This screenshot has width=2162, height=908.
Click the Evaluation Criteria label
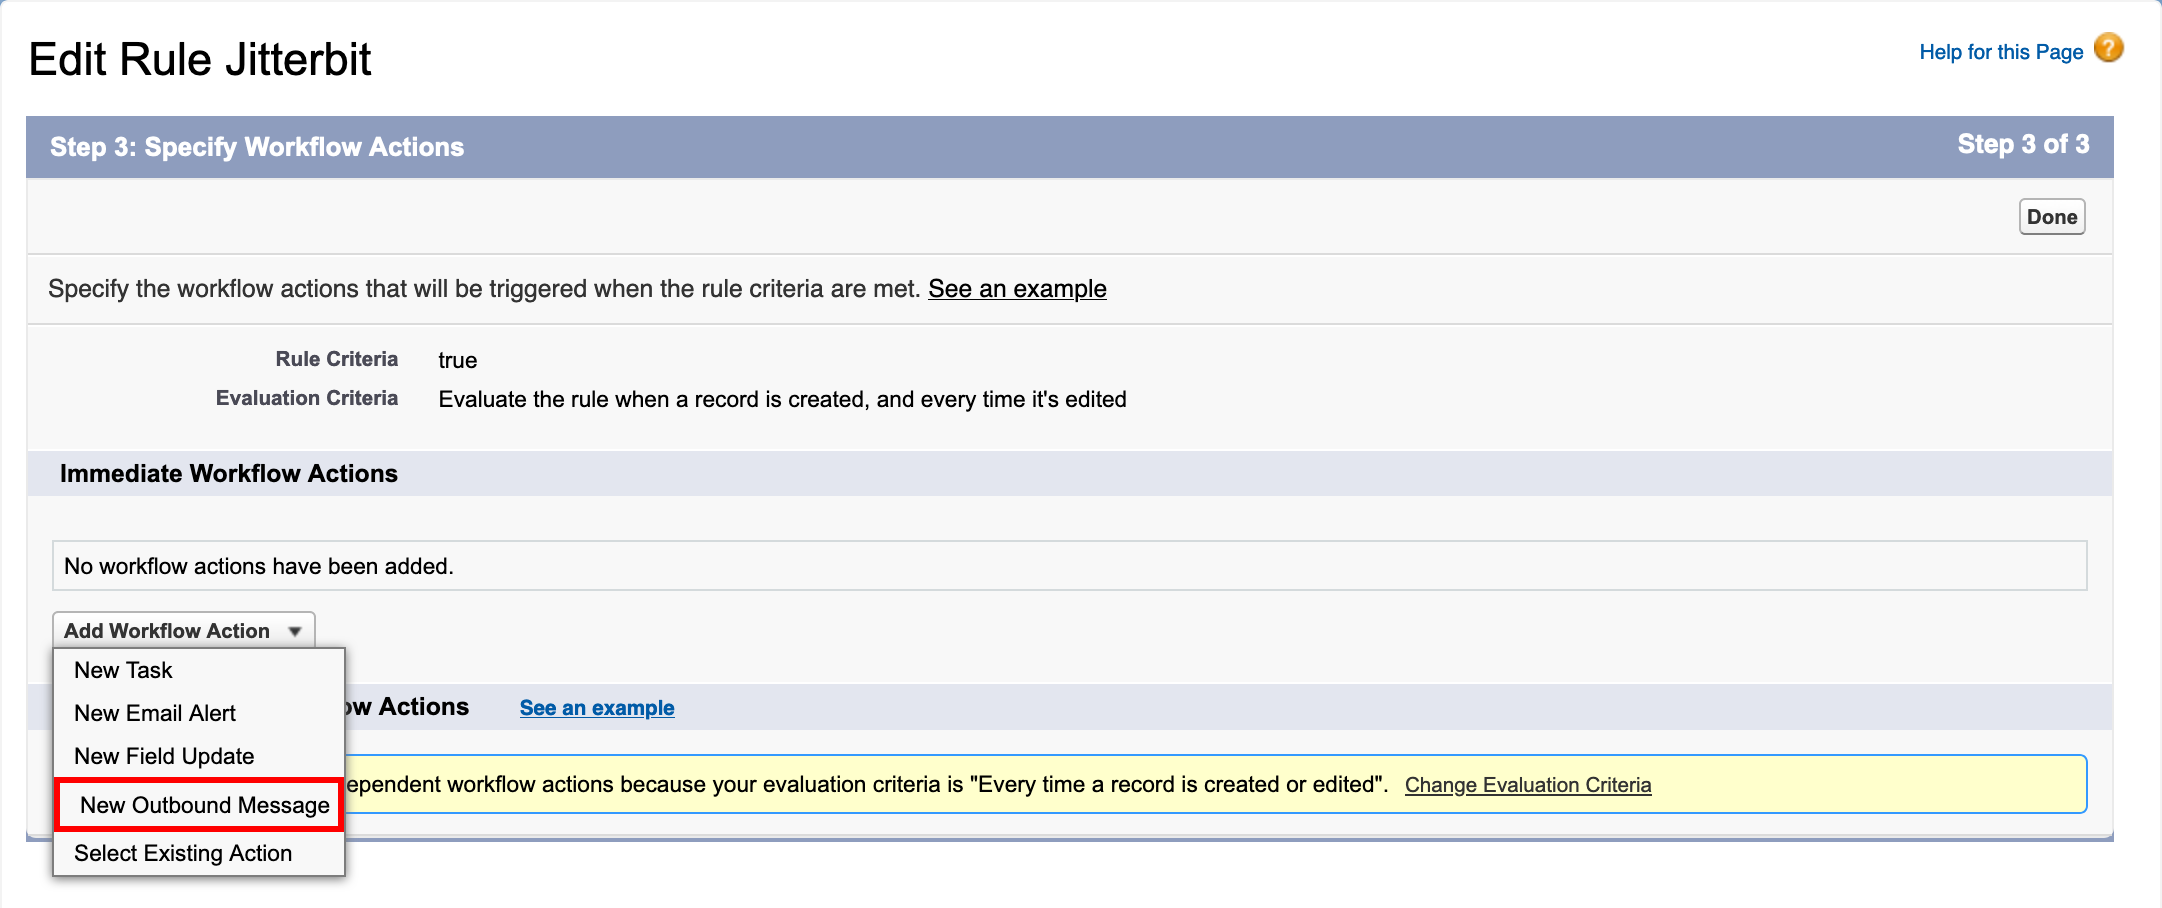point(306,398)
